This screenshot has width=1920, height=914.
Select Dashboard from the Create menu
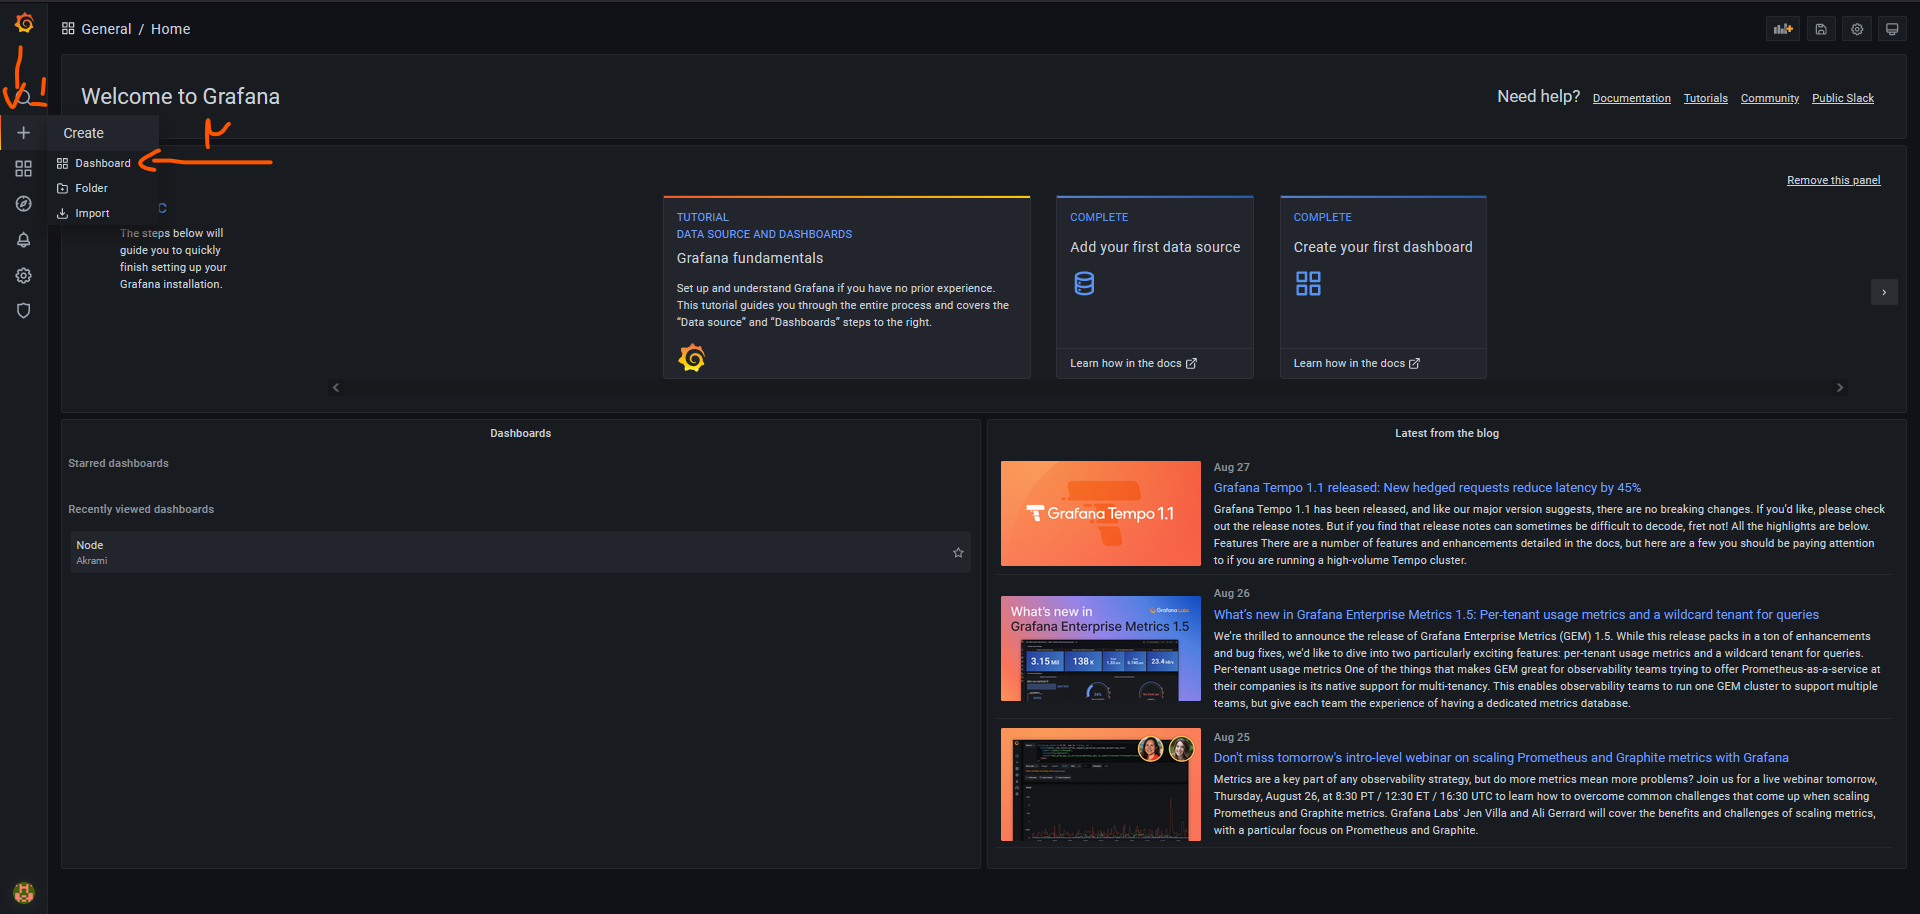coord(103,163)
